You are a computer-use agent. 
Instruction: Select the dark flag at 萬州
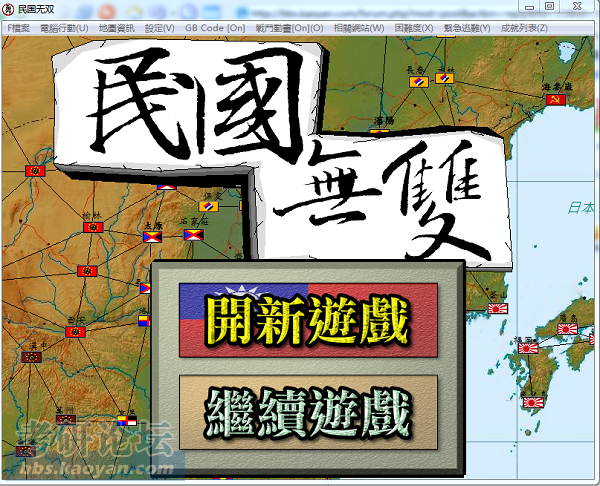point(66,420)
